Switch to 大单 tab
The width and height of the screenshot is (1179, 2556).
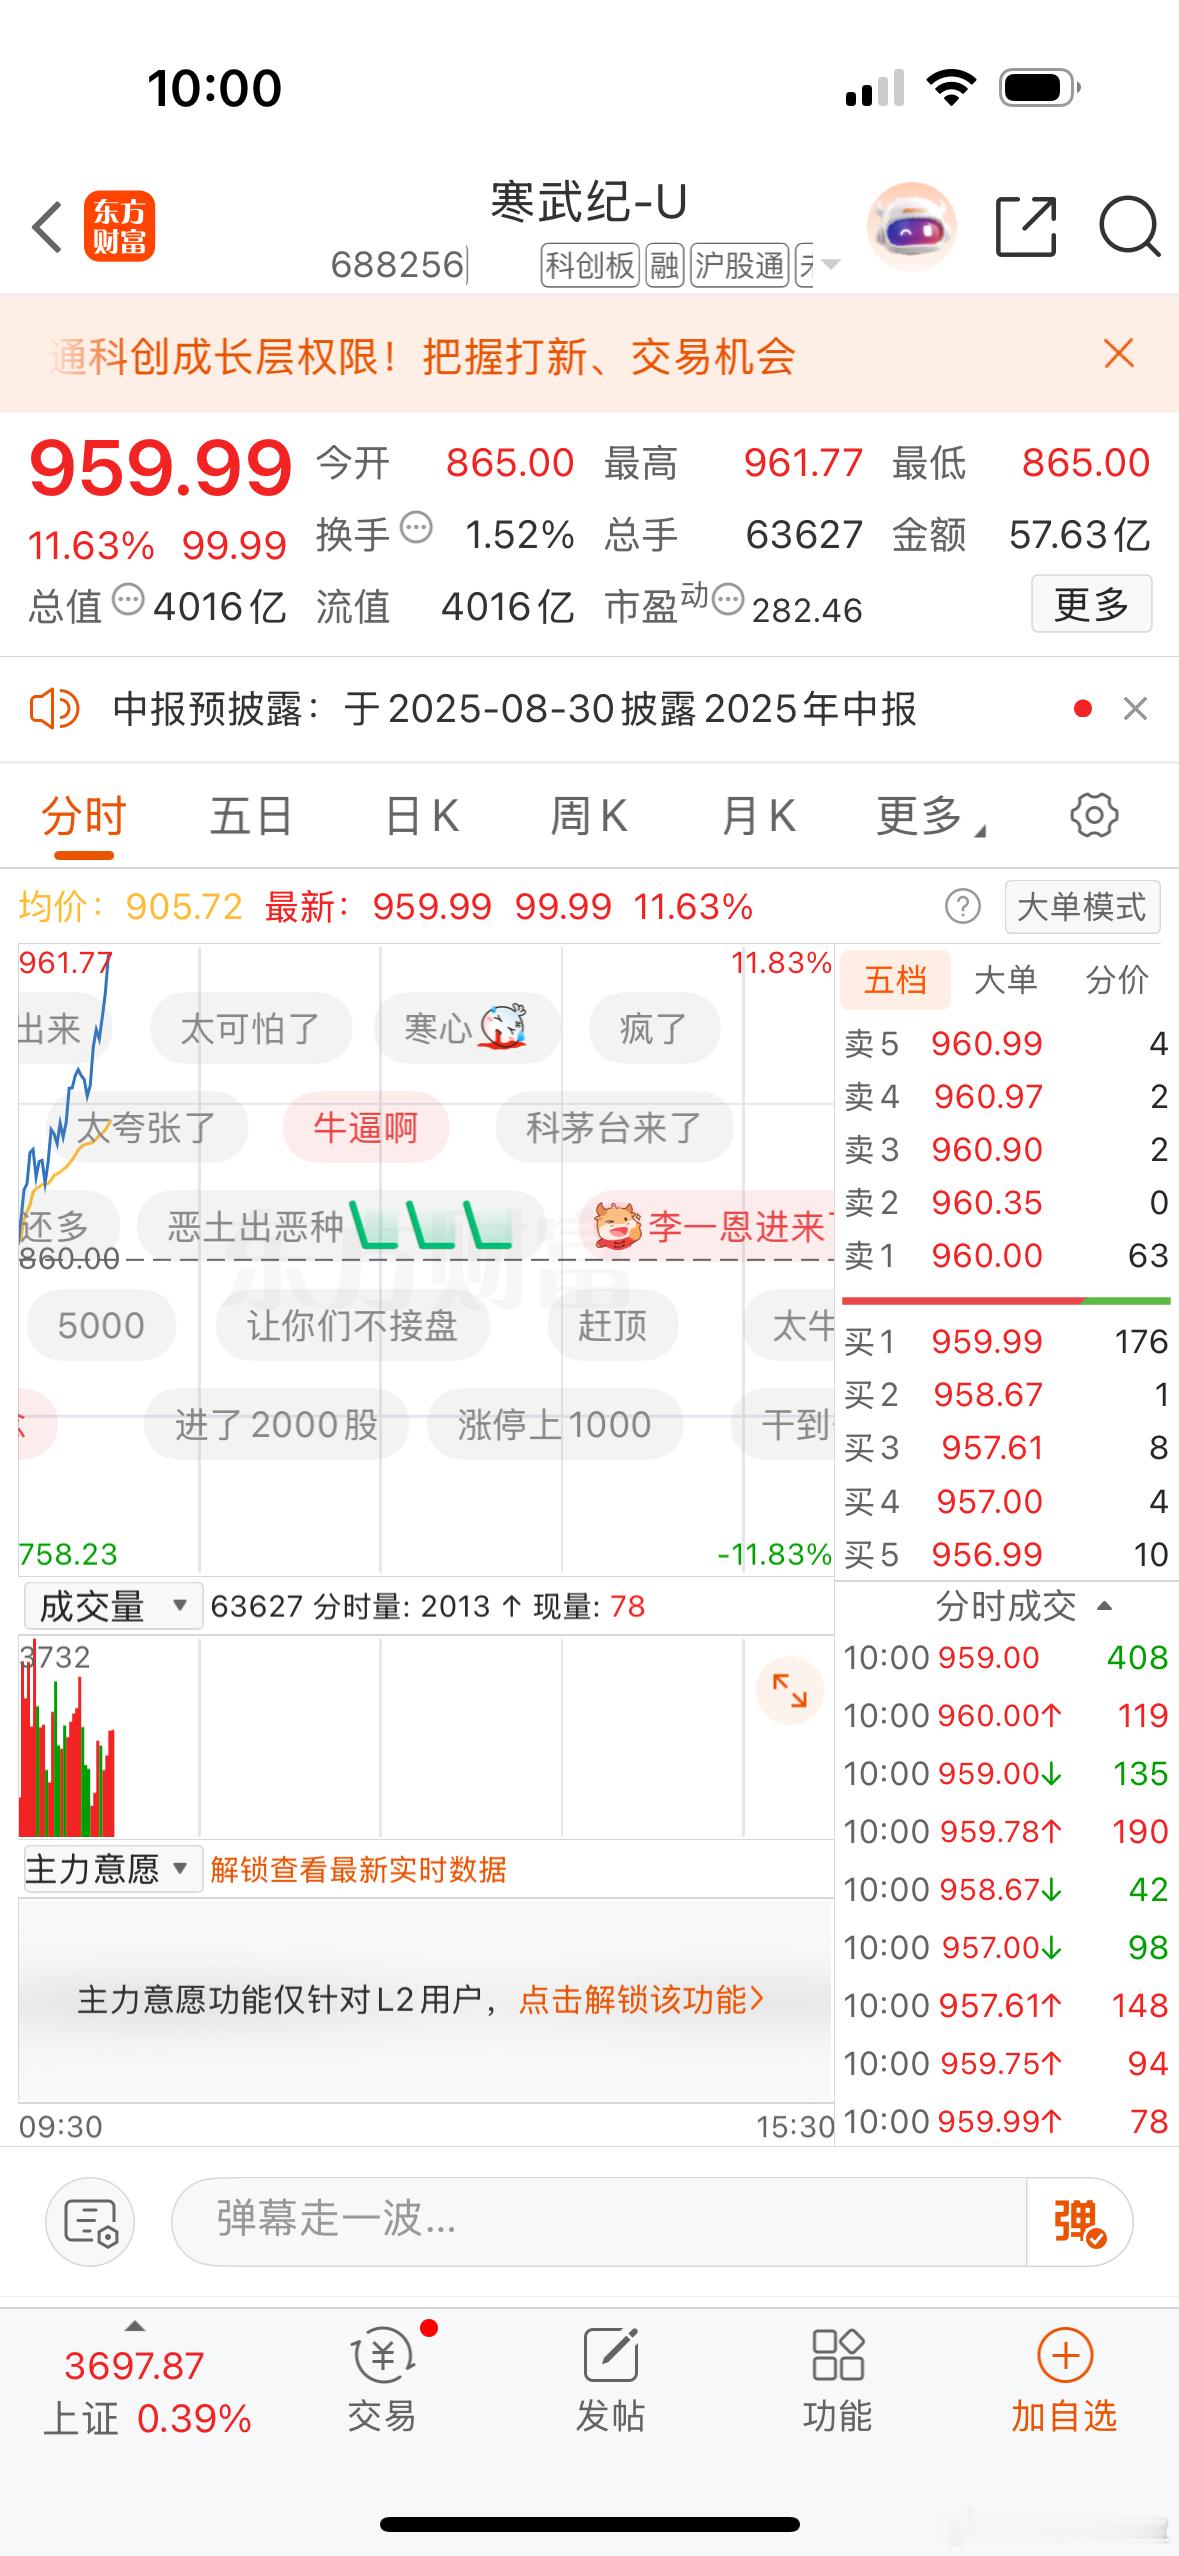coord(1005,980)
